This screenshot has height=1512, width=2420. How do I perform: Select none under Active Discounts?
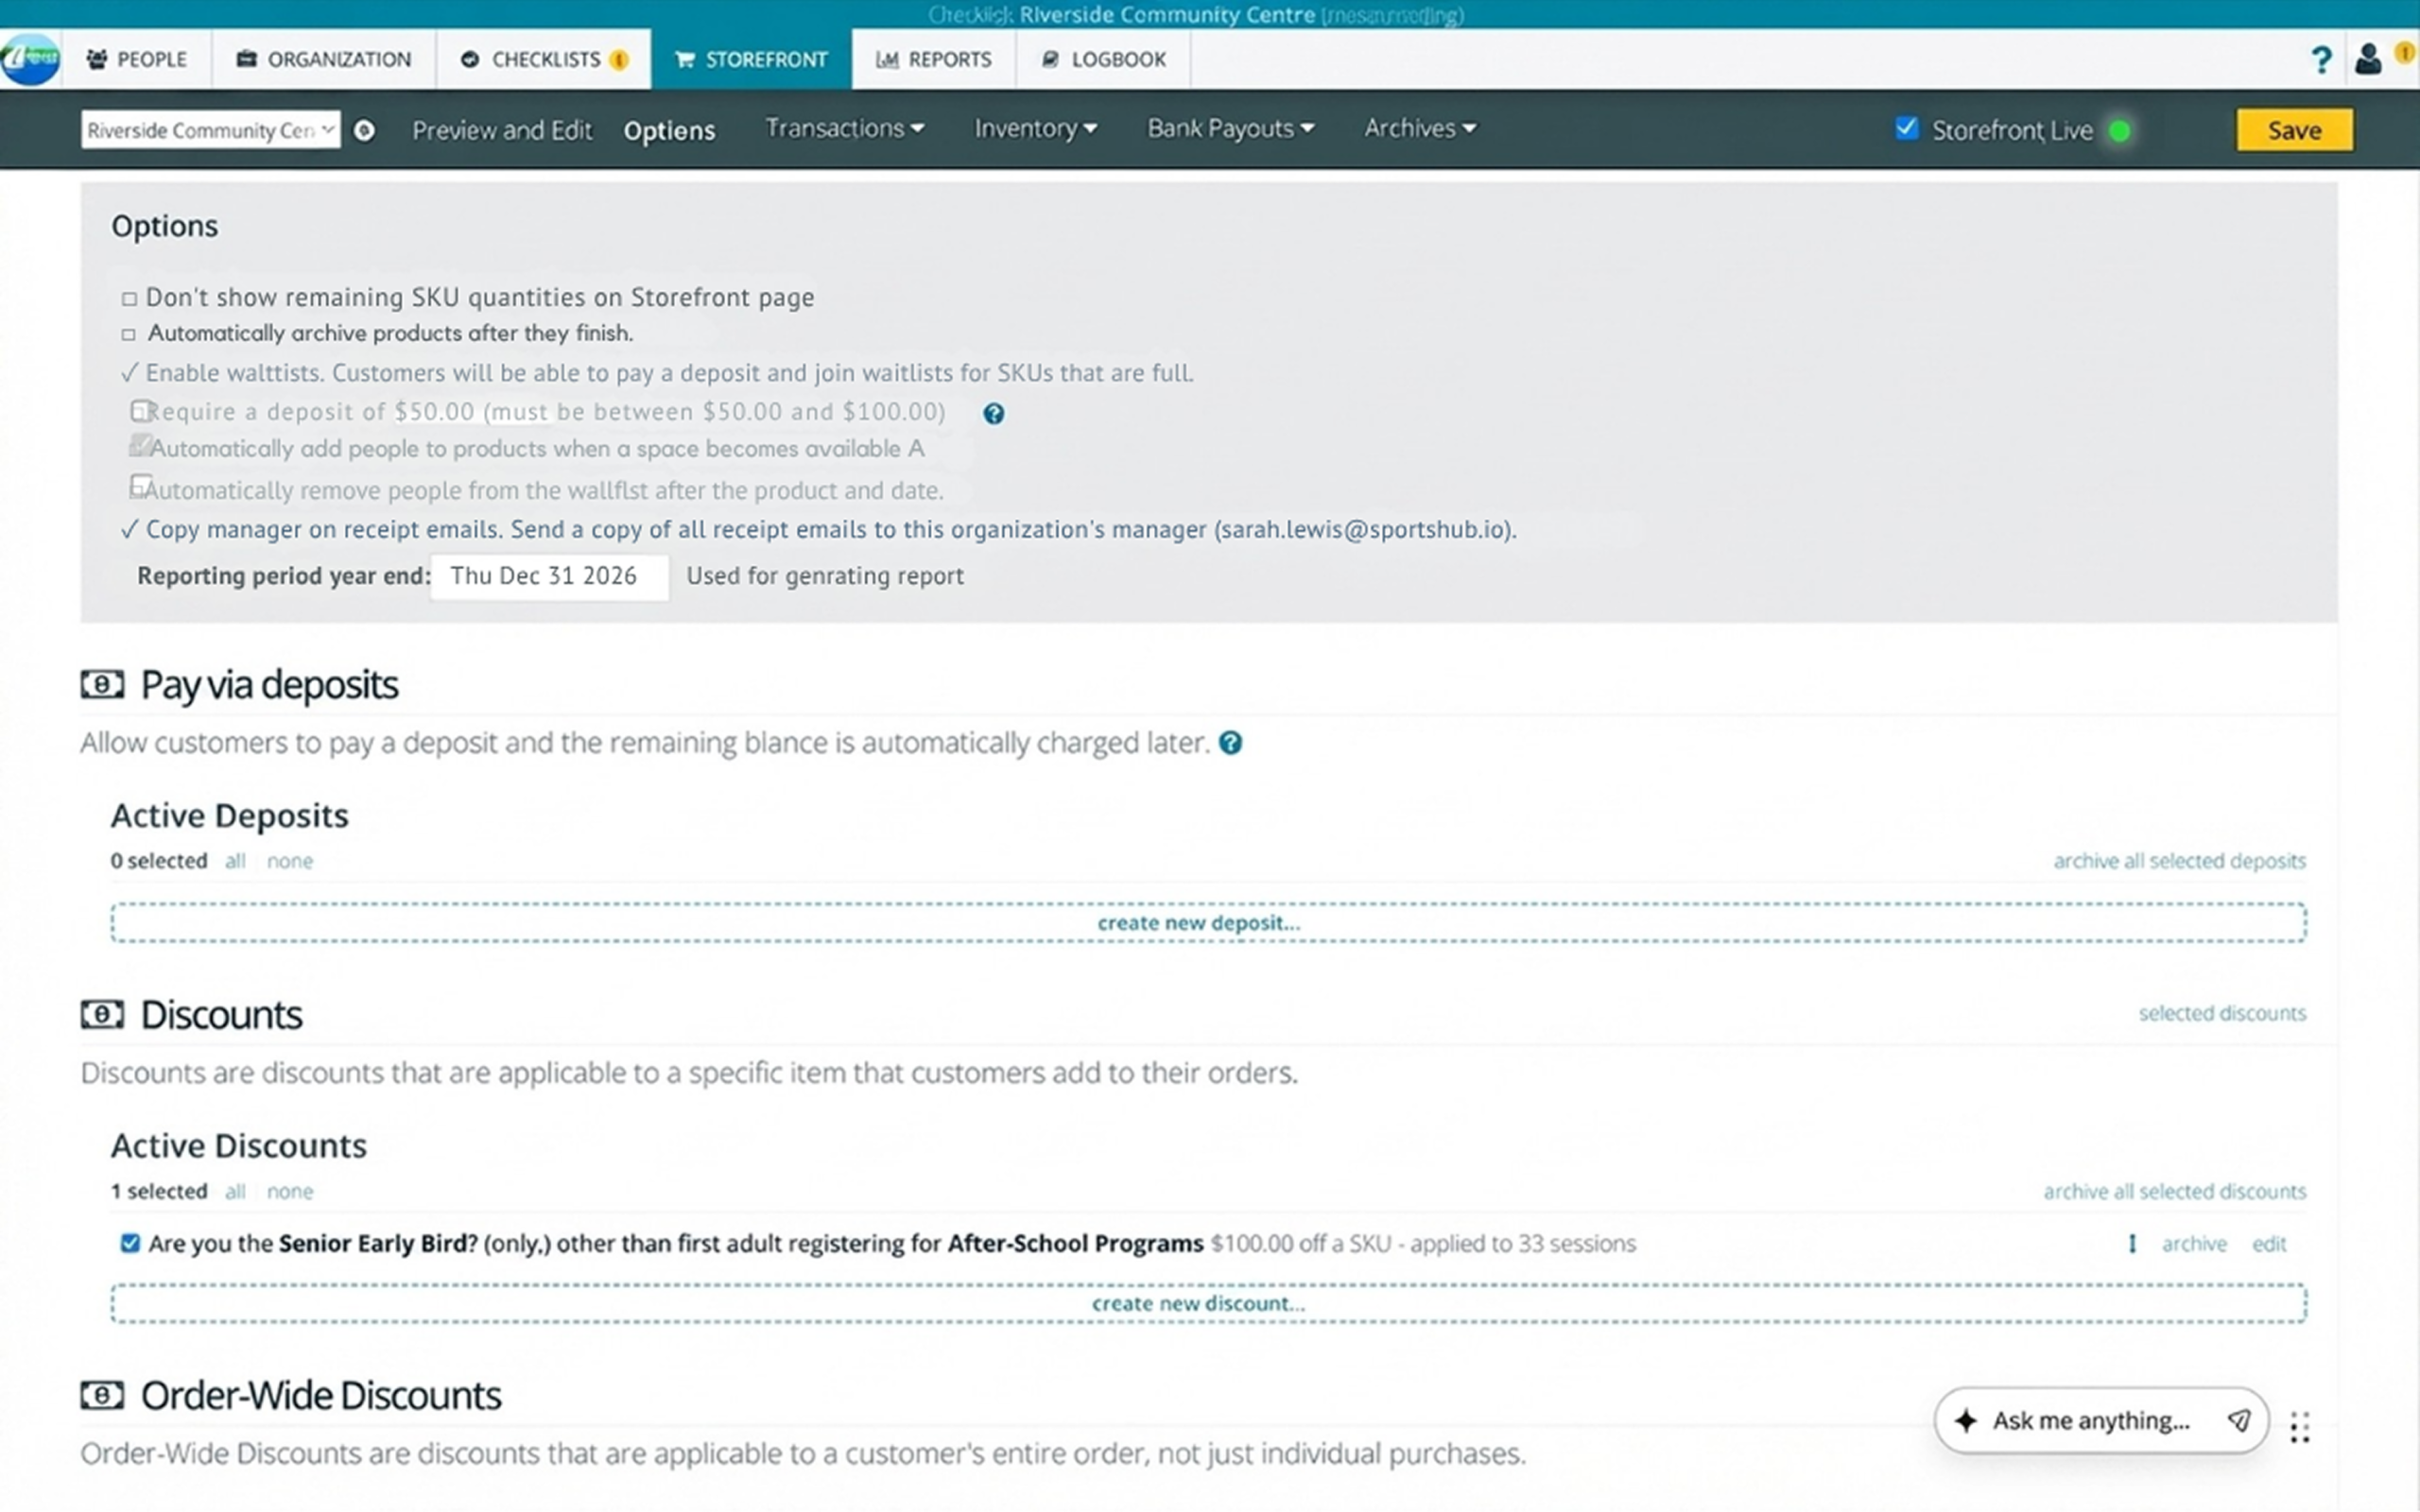pyautogui.click(x=290, y=1191)
